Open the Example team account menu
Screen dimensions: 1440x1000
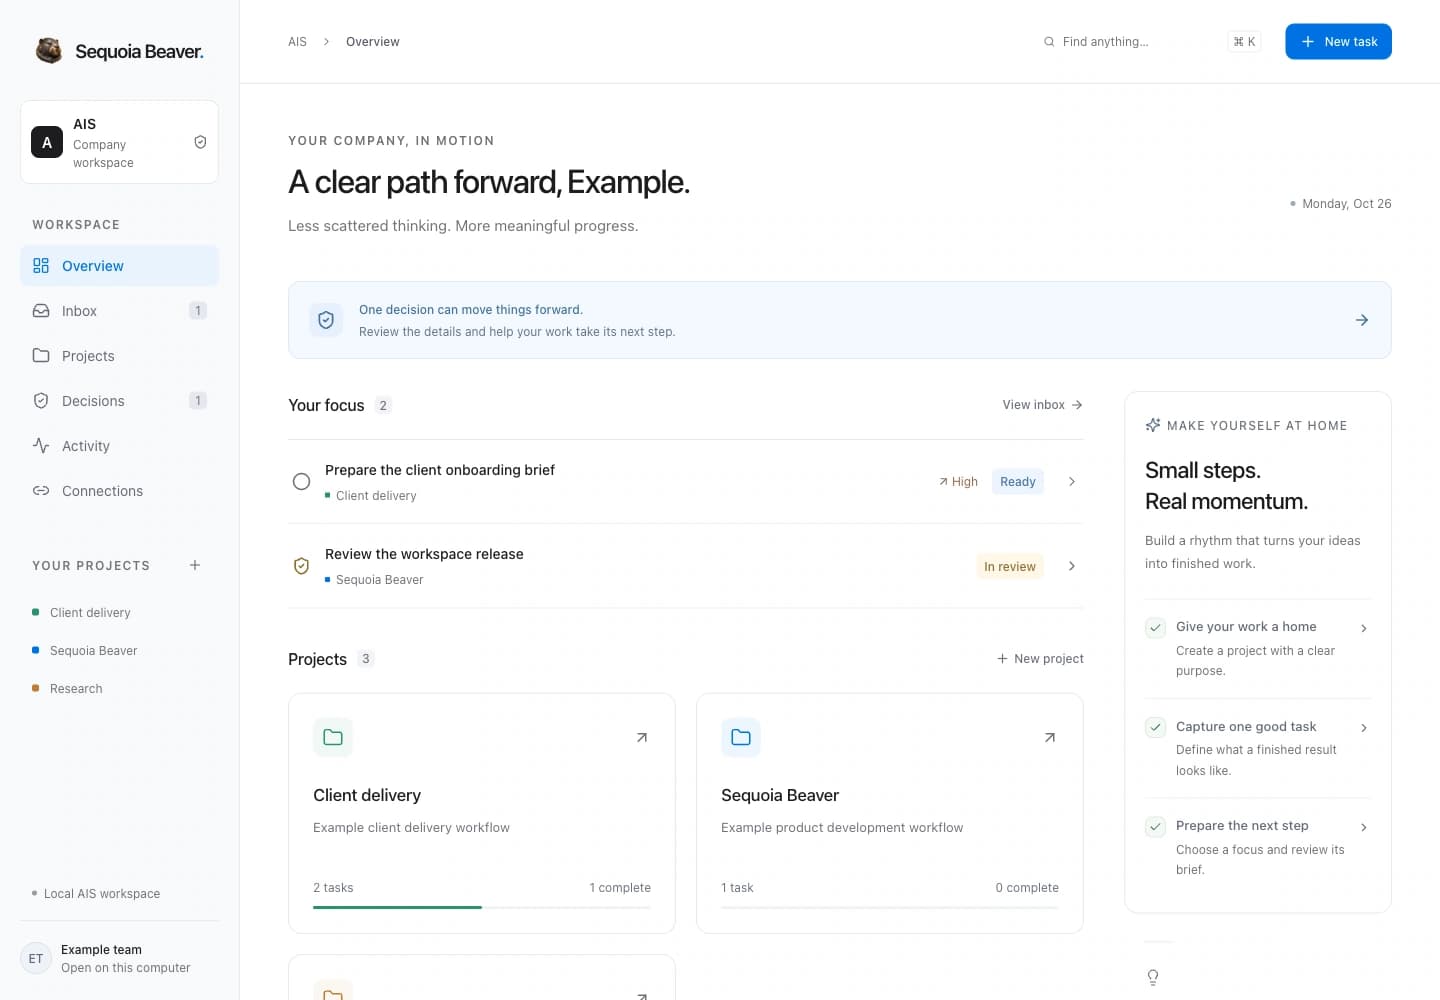[x=119, y=958]
